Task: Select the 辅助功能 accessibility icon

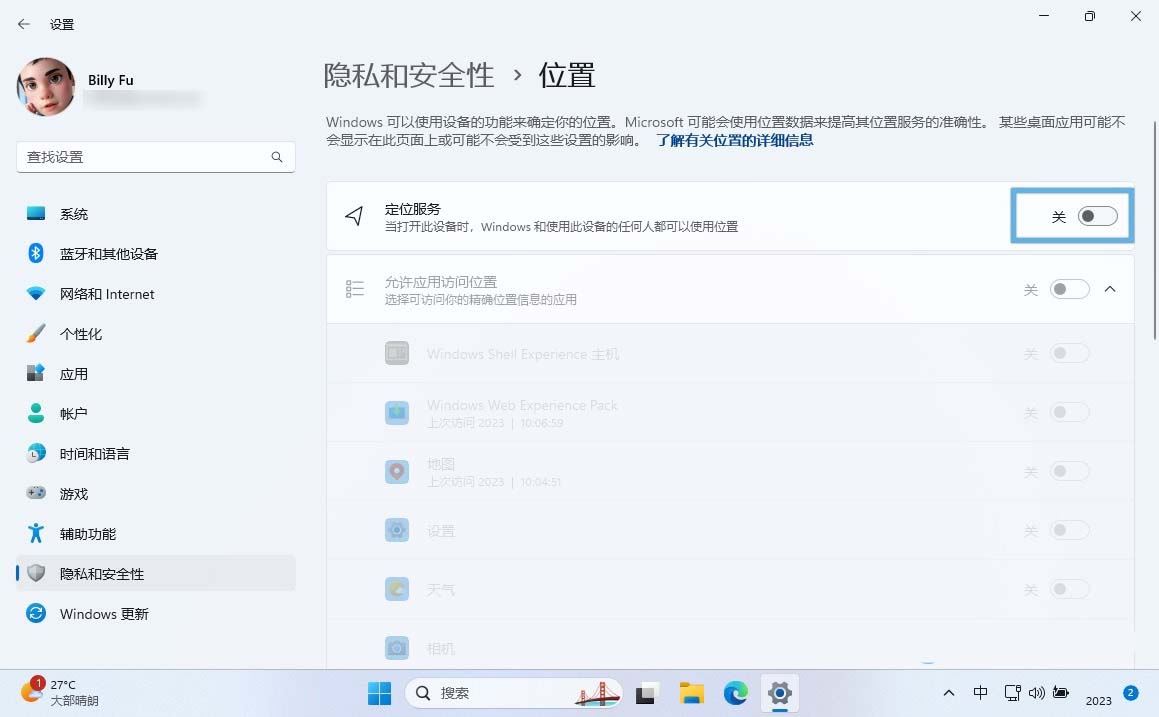Action: coord(36,533)
